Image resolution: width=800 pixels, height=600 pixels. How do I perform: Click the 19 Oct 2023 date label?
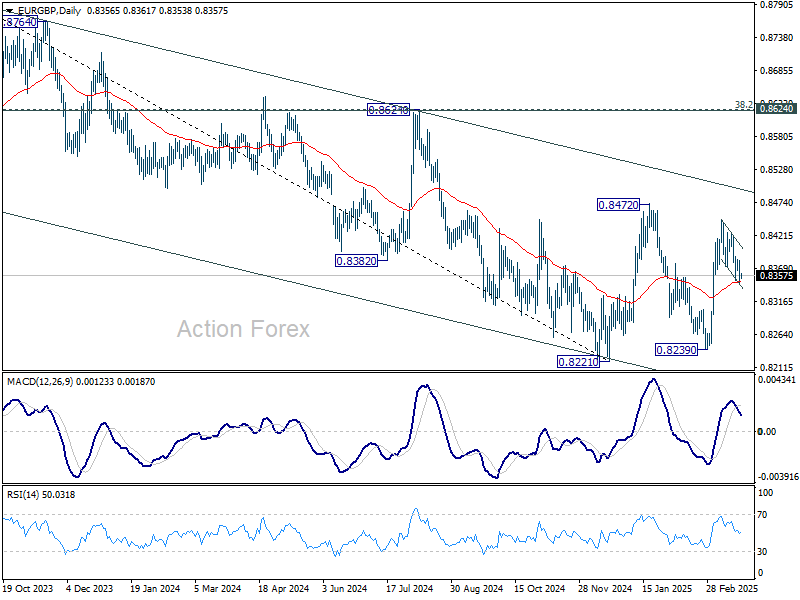pyautogui.click(x=28, y=588)
